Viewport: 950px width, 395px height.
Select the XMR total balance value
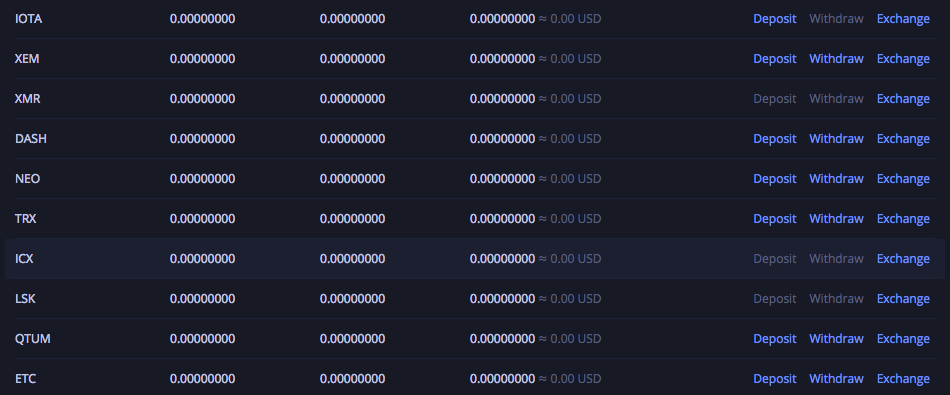point(502,99)
